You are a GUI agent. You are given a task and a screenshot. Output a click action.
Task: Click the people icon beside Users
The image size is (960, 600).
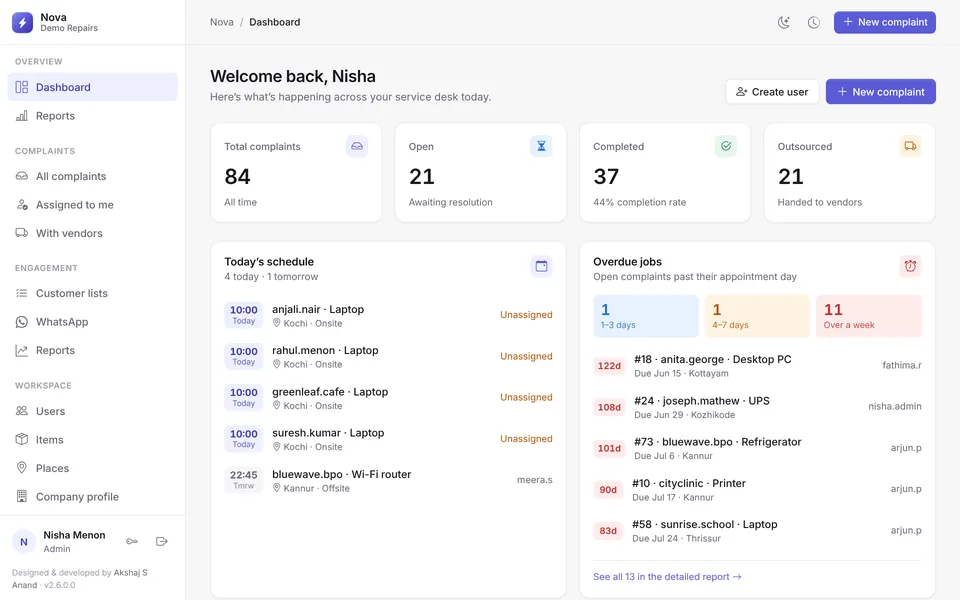click(21, 411)
